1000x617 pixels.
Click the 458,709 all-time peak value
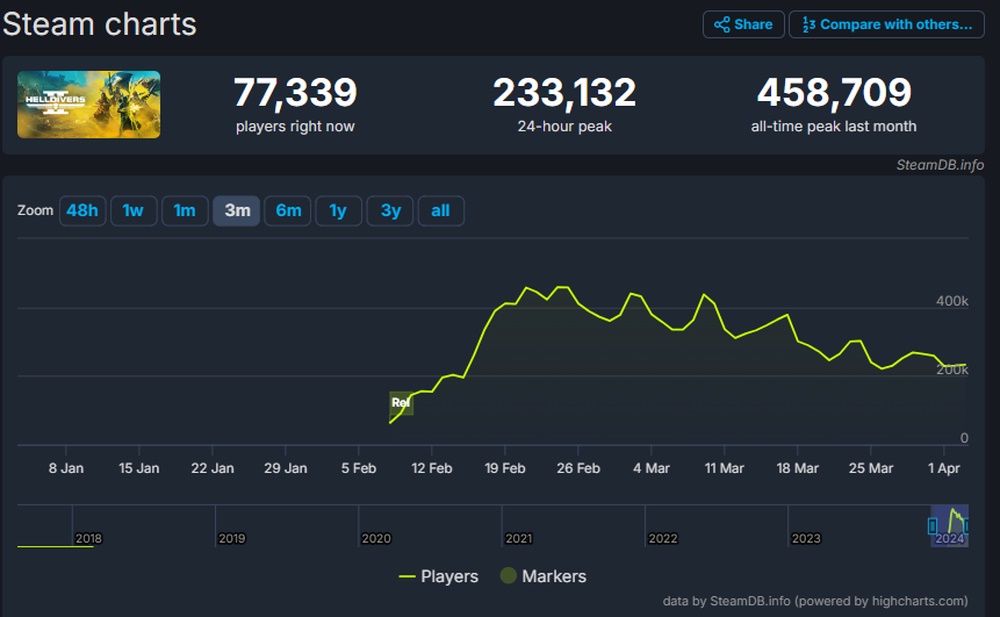pyautogui.click(x=834, y=93)
